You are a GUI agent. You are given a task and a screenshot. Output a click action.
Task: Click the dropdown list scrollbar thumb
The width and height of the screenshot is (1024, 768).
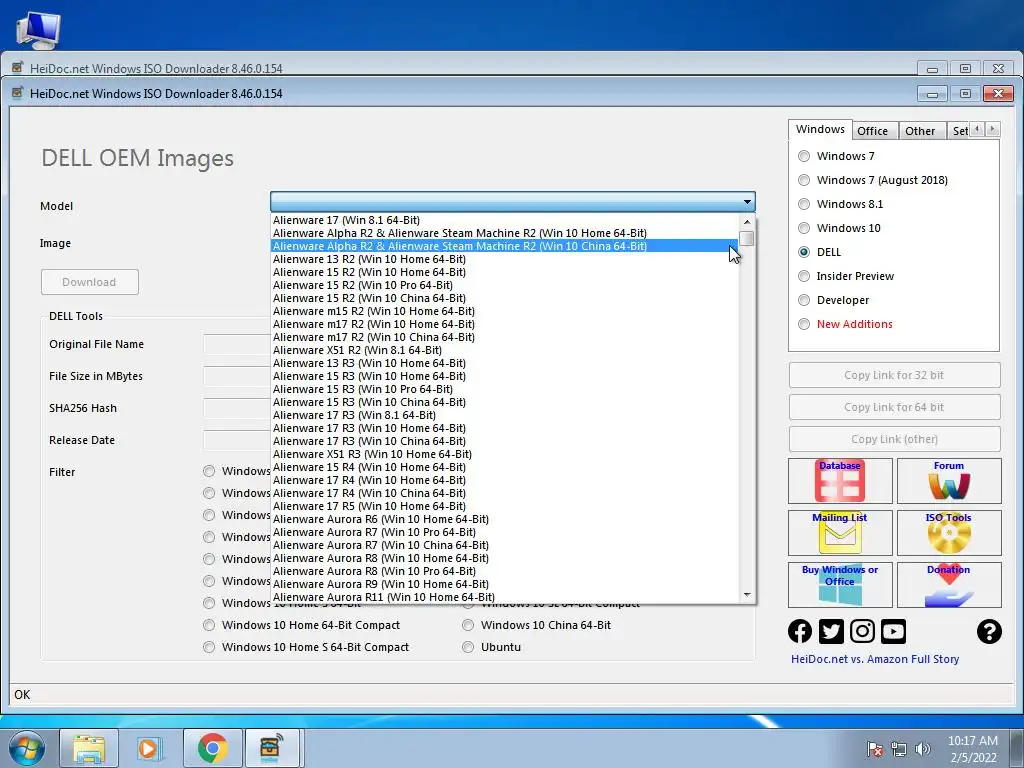(x=747, y=238)
